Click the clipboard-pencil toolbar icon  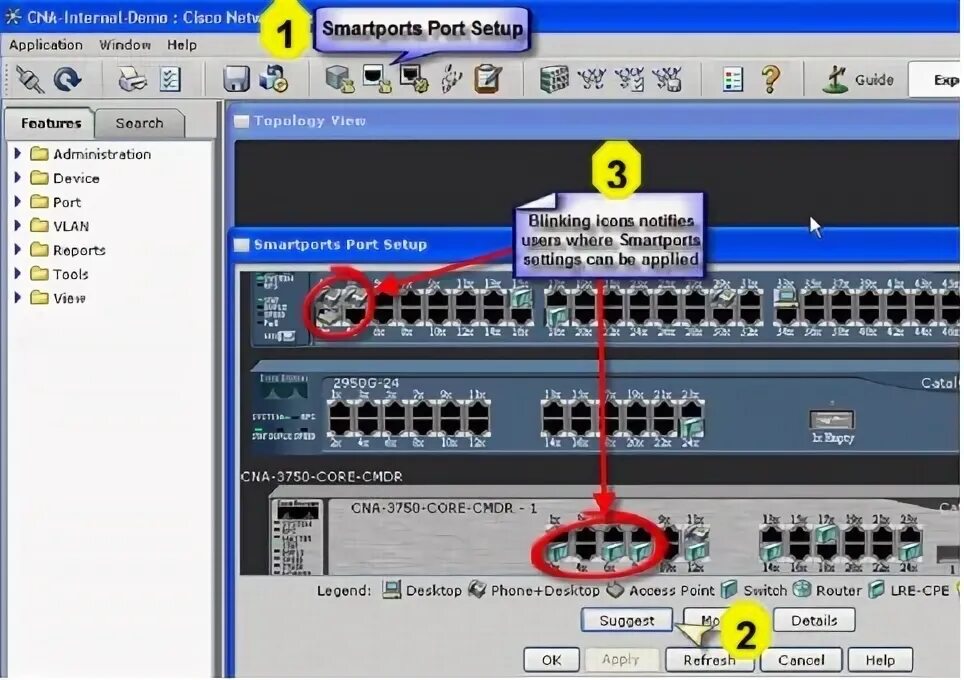[488, 79]
